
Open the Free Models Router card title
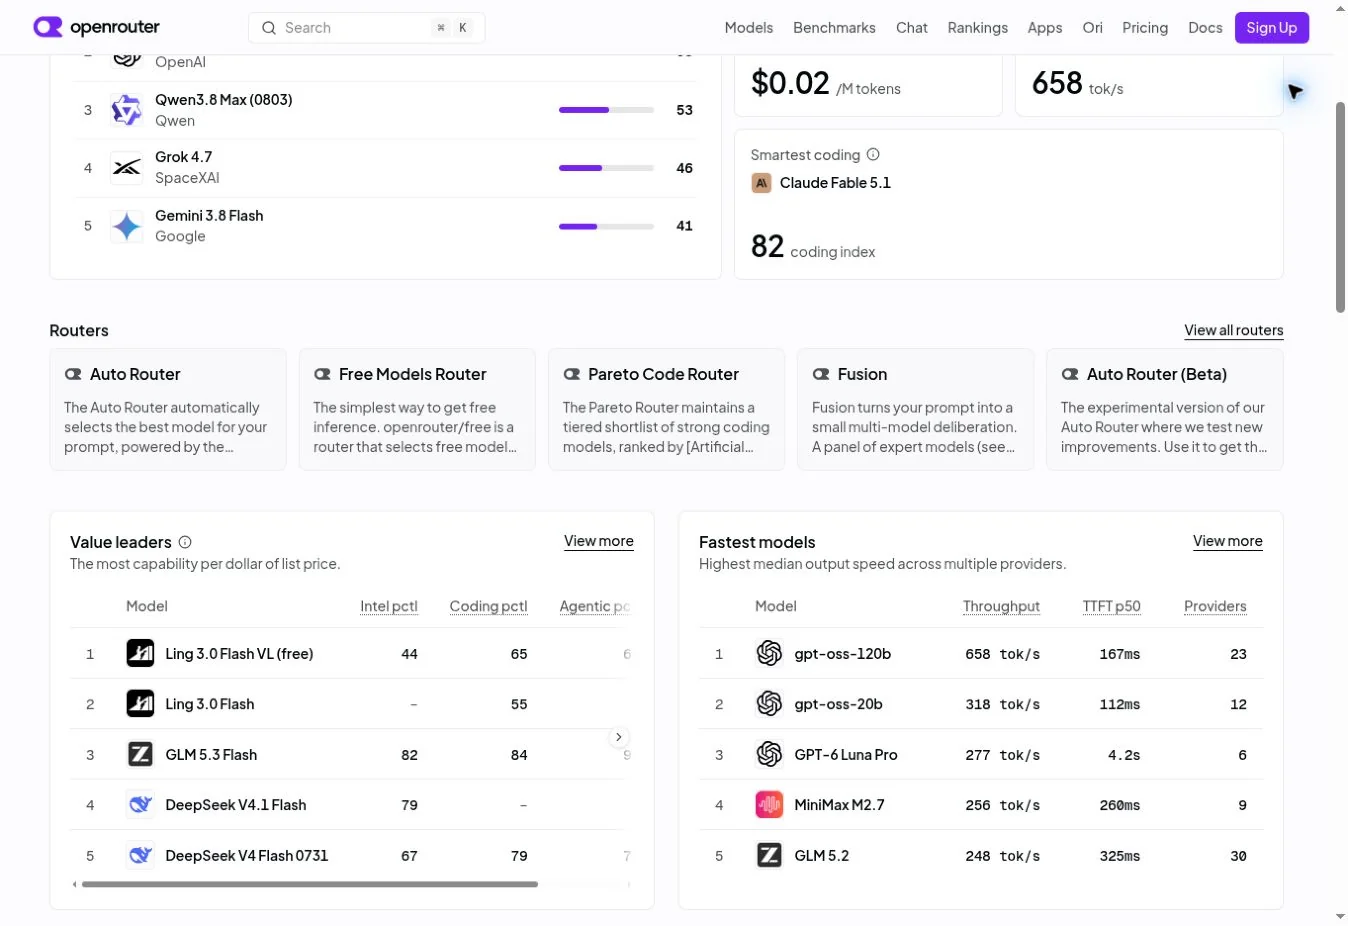click(x=412, y=374)
